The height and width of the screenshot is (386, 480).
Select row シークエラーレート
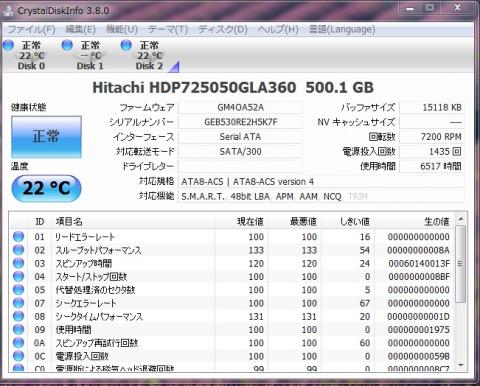(x=232, y=303)
